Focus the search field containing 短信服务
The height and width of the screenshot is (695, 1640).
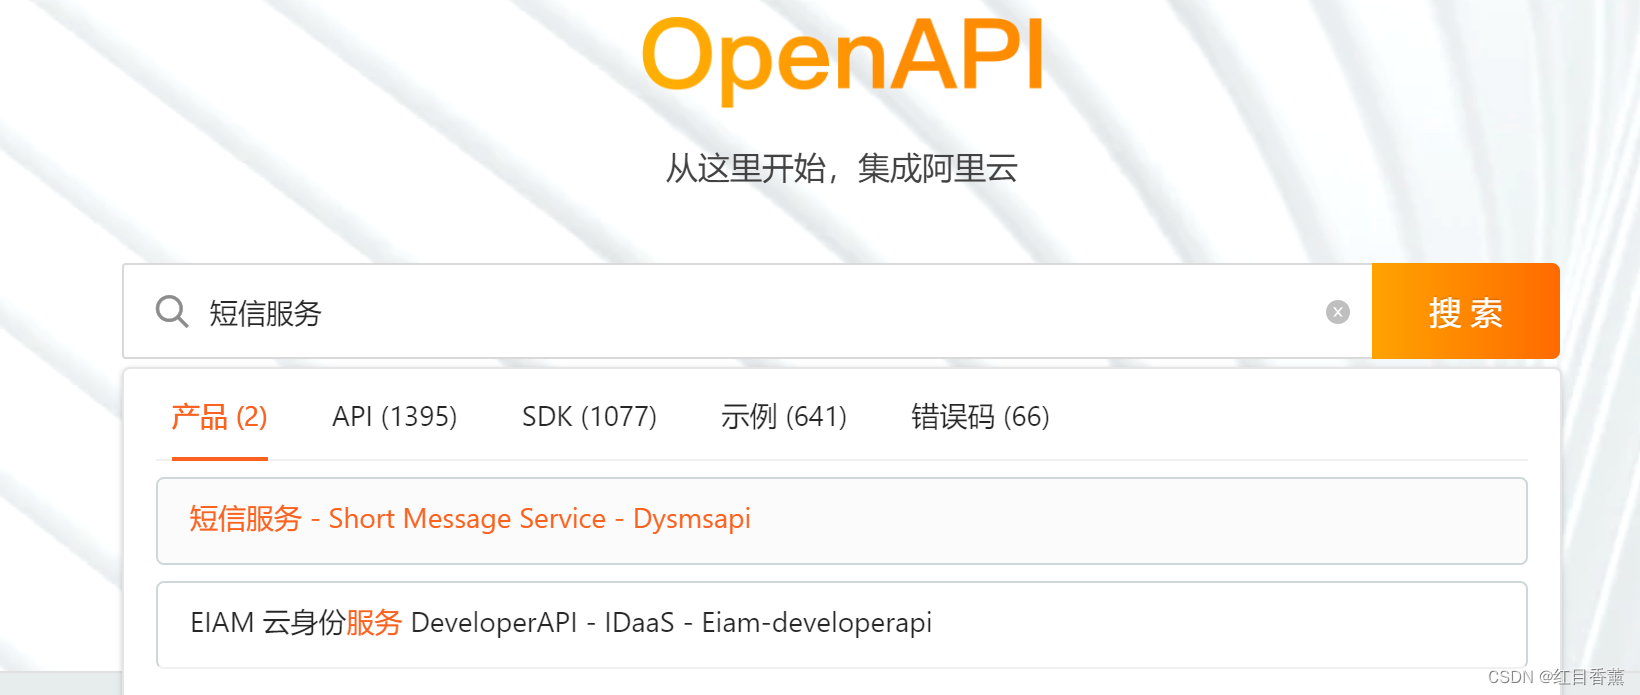[x=747, y=311]
